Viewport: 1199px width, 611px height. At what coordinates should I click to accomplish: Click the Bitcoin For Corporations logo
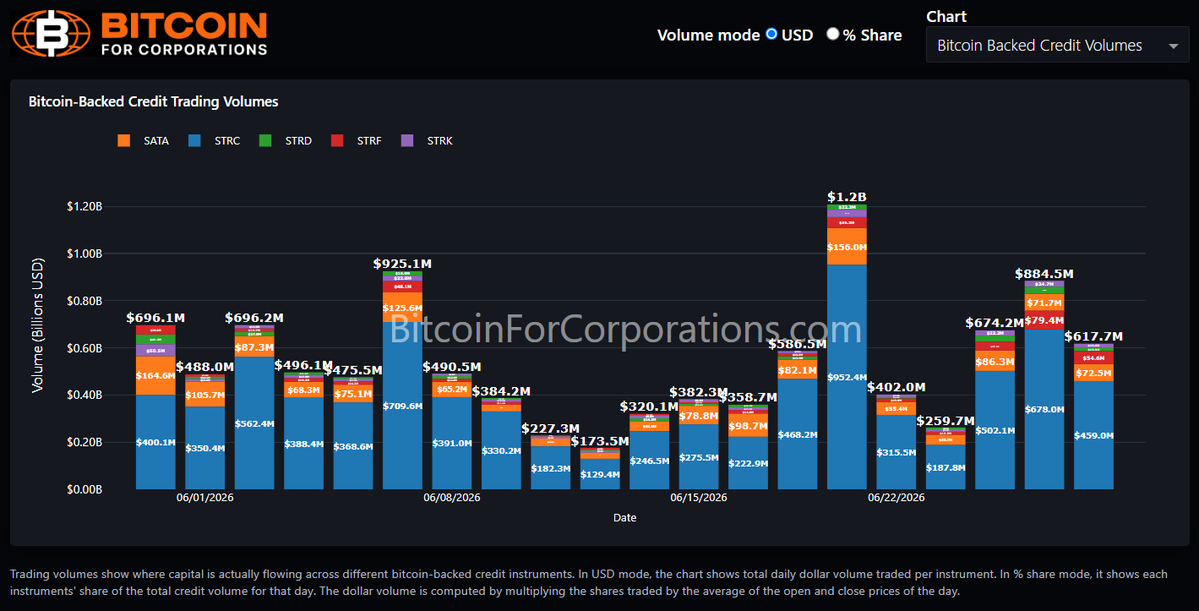click(x=139, y=32)
